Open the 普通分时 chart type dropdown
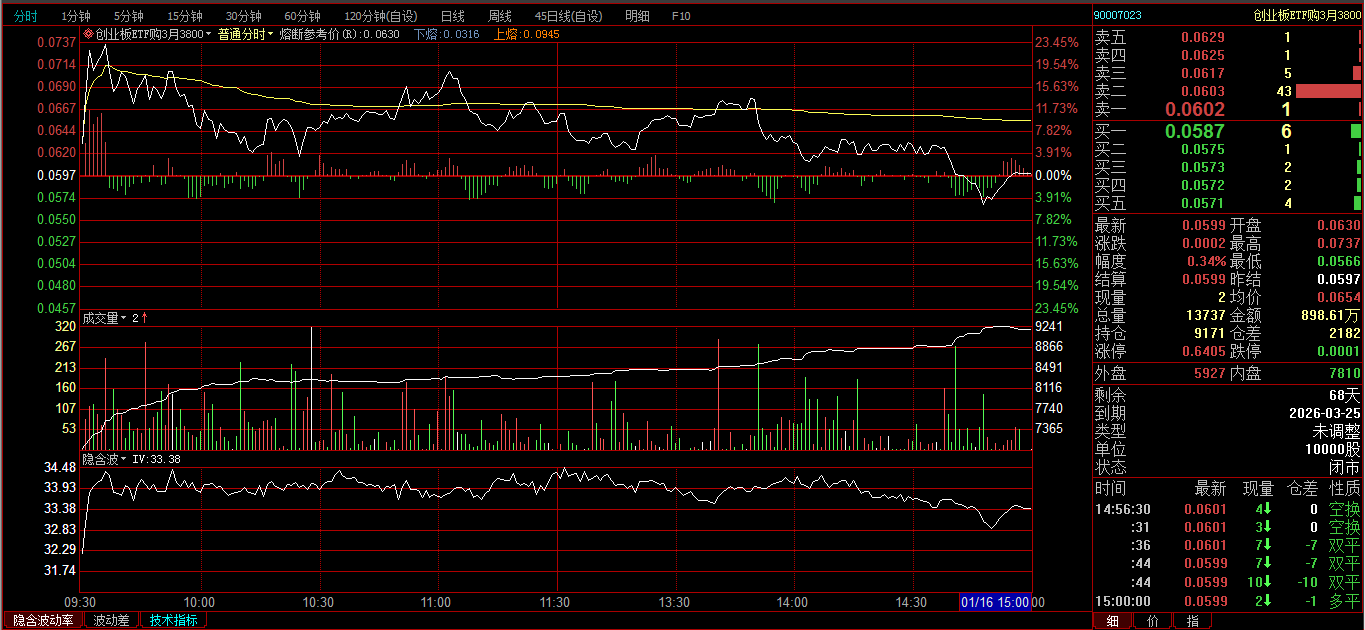Screen dimensions: 1365x630 270,34
